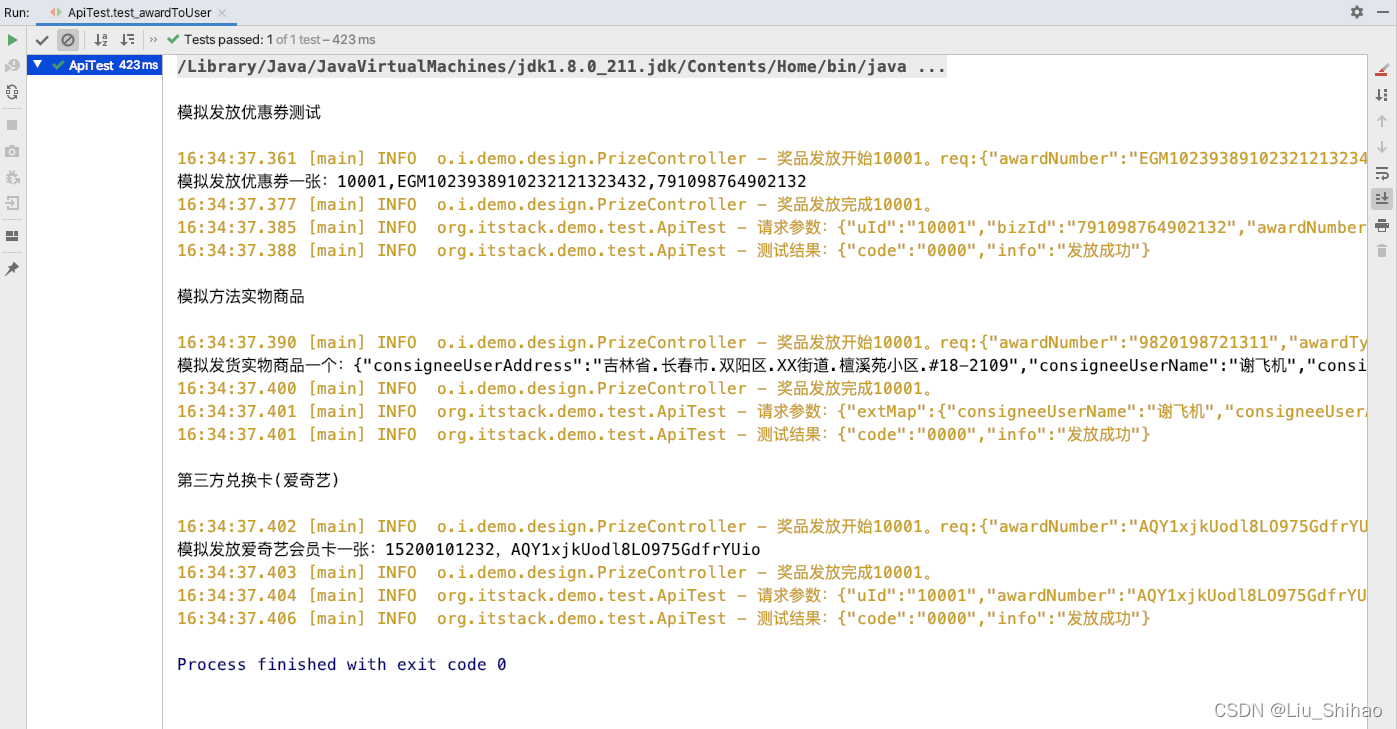Click log line at 16:34:37.361
Screen dimensions: 1397x729
coord(771,159)
